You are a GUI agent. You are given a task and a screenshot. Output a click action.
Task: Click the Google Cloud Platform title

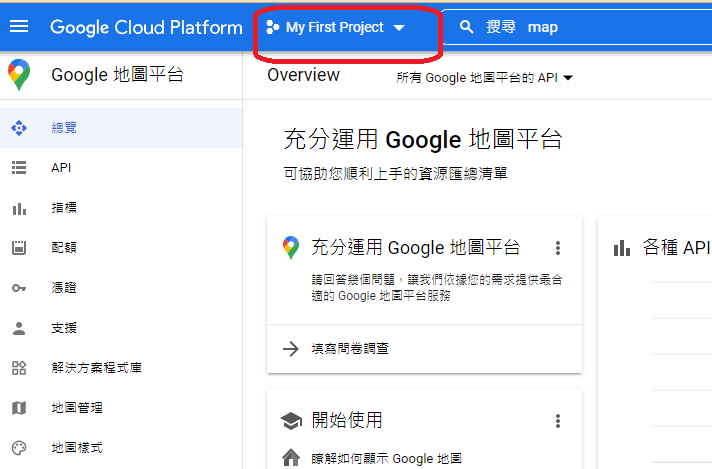[146, 27]
